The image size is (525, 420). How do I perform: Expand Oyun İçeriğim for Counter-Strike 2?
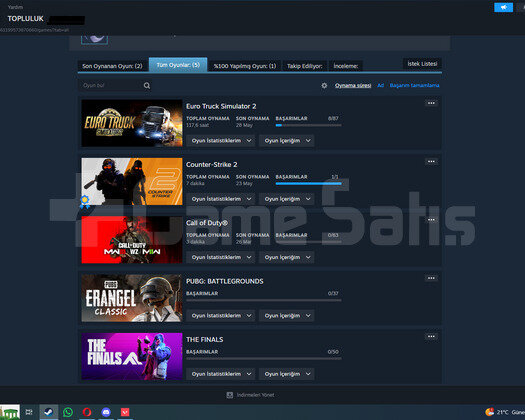tap(287, 199)
